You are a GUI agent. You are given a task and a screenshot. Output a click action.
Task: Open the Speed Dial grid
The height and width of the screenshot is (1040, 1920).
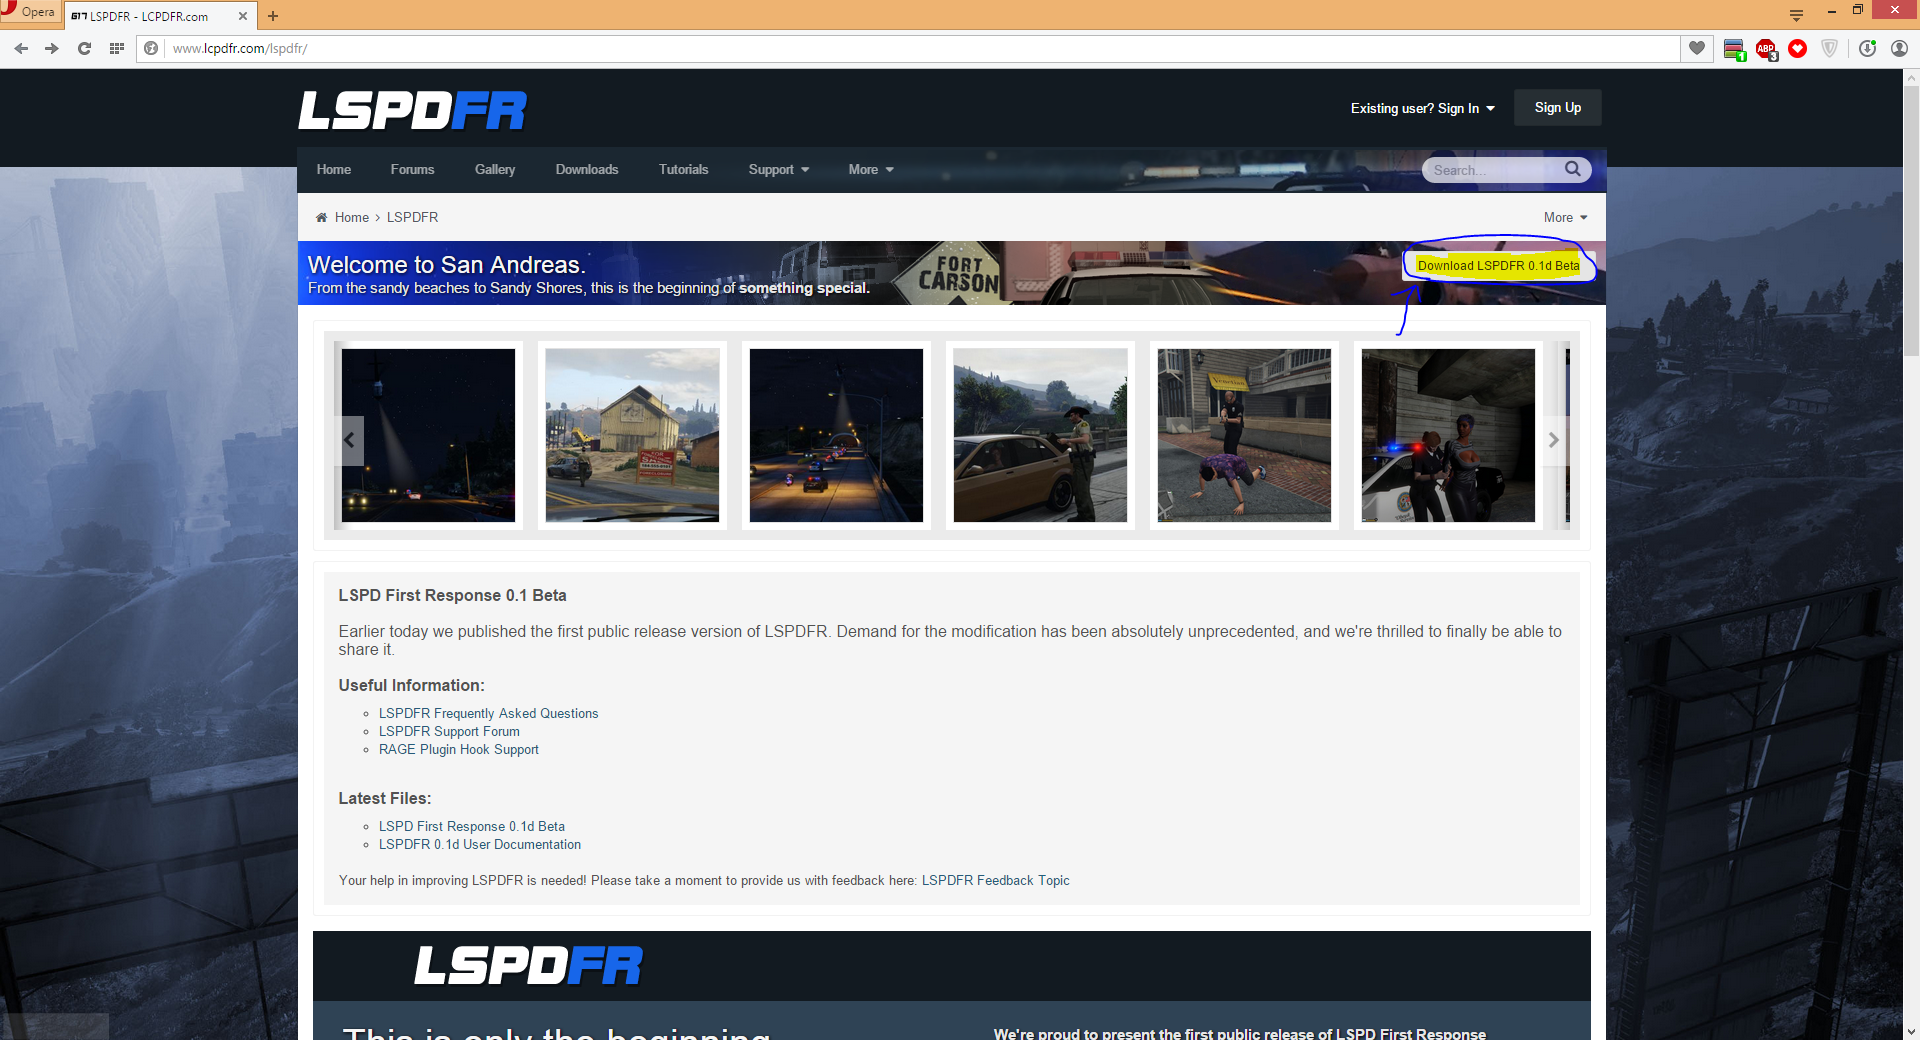(117, 48)
